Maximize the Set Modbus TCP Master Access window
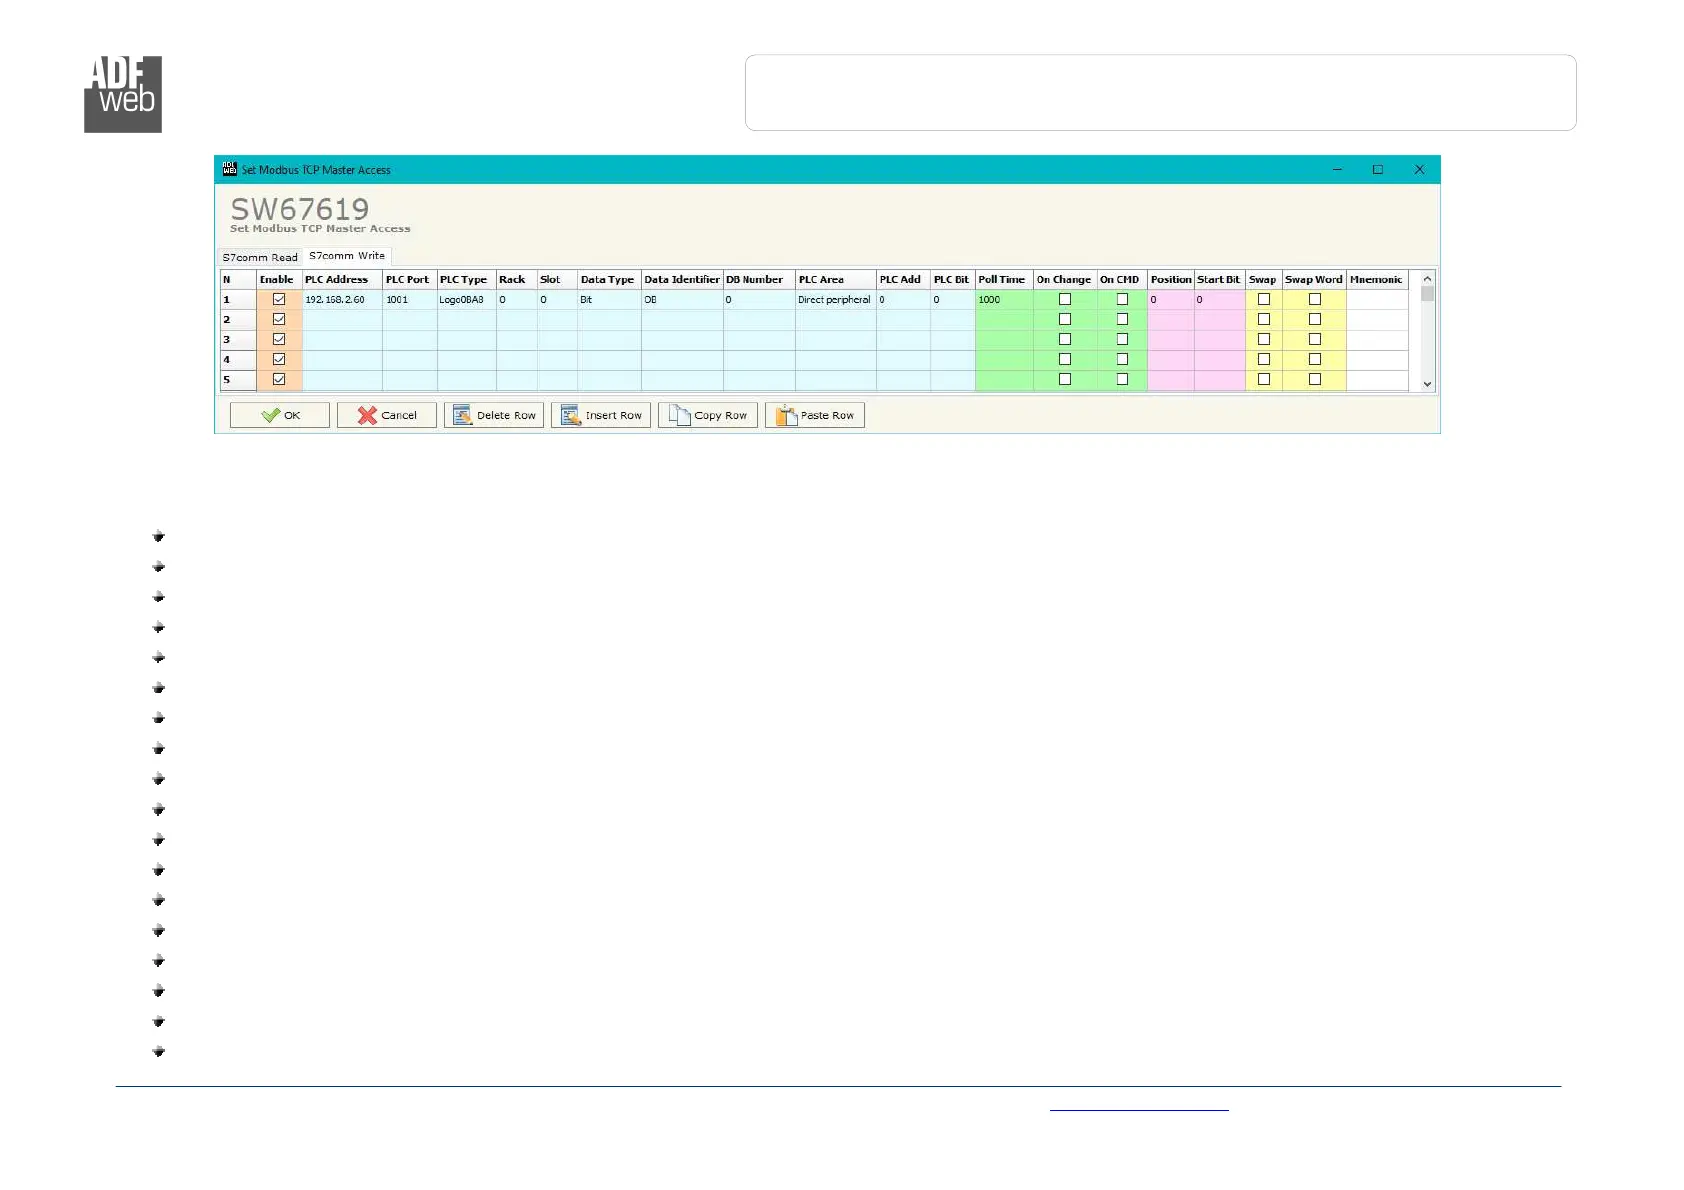Screen dimensions: 1684x1190 pos(1378,170)
